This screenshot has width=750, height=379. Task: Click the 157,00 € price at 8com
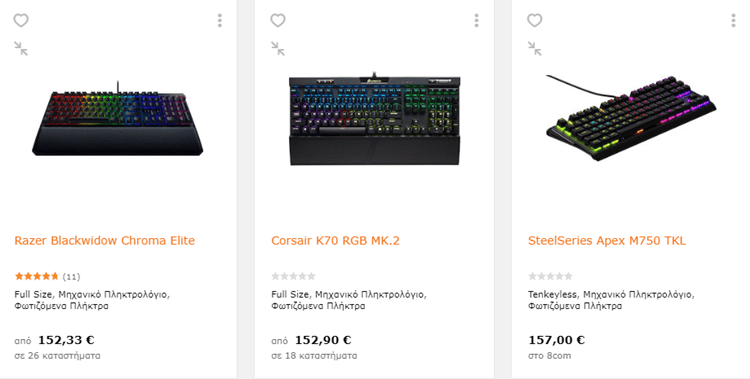pyautogui.click(x=556, y=340)
